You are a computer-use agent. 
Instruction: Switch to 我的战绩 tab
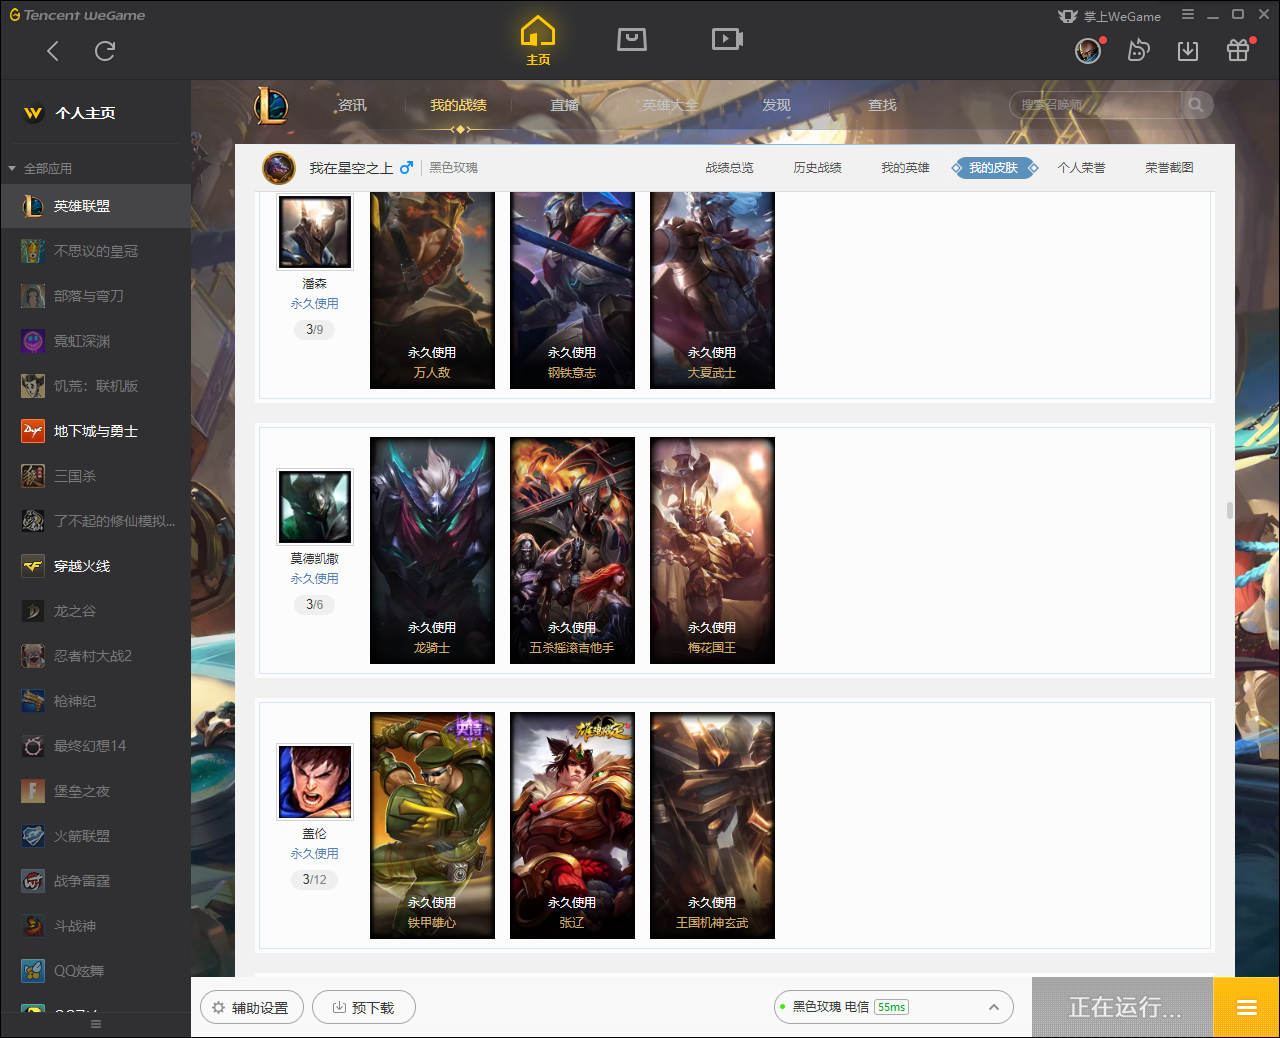458,105
